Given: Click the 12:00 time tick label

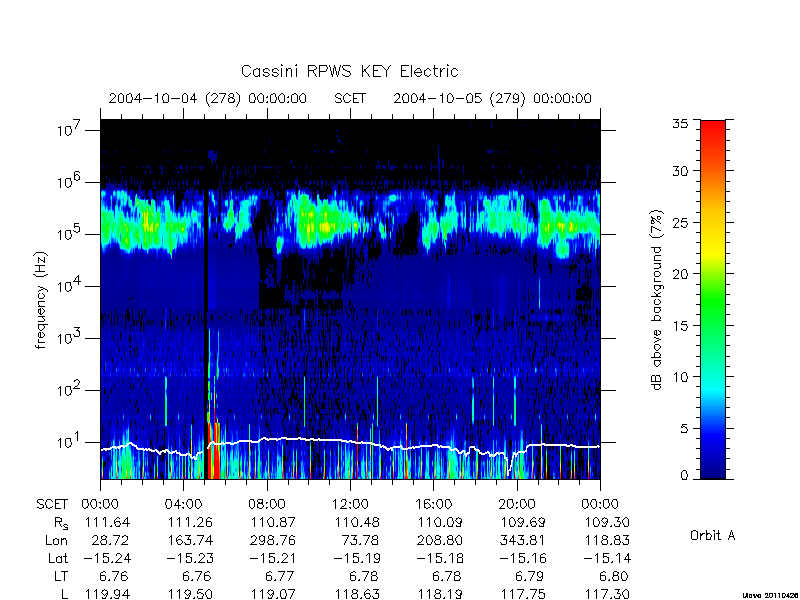Looking at the screenshot, I should point(350,504).
